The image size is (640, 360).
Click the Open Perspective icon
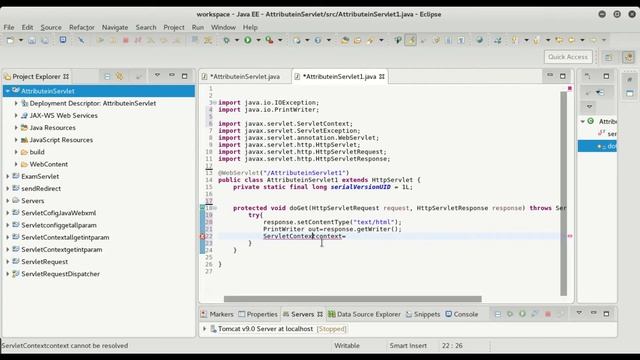[609, 57]
